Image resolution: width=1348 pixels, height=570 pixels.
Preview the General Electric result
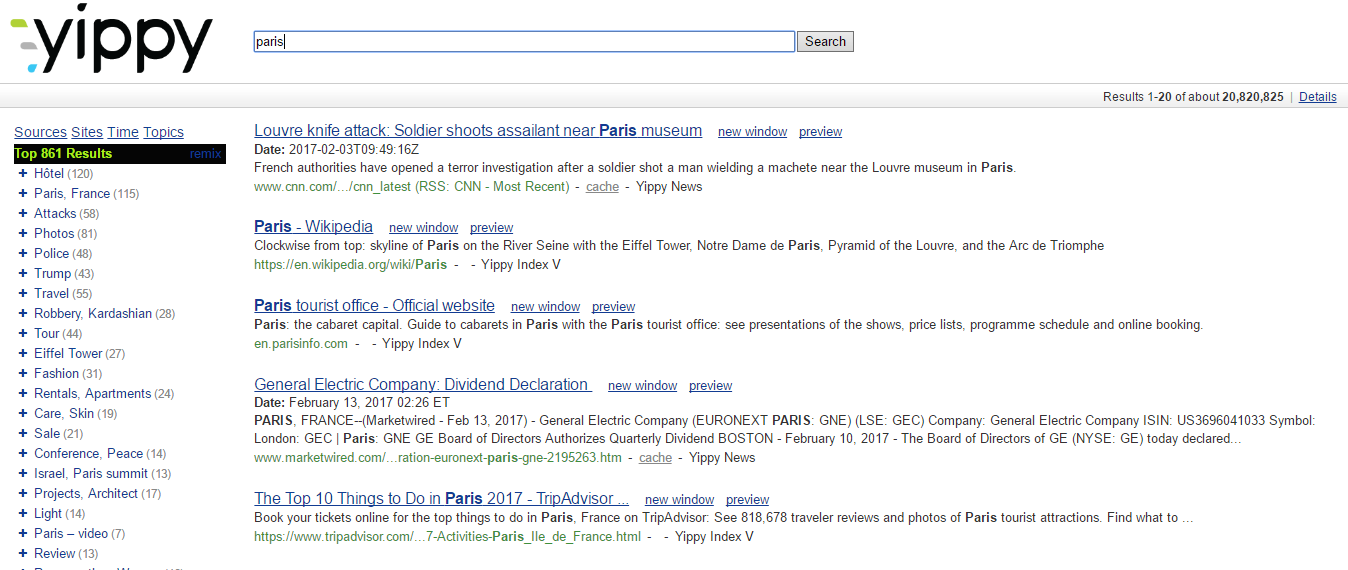710,386
